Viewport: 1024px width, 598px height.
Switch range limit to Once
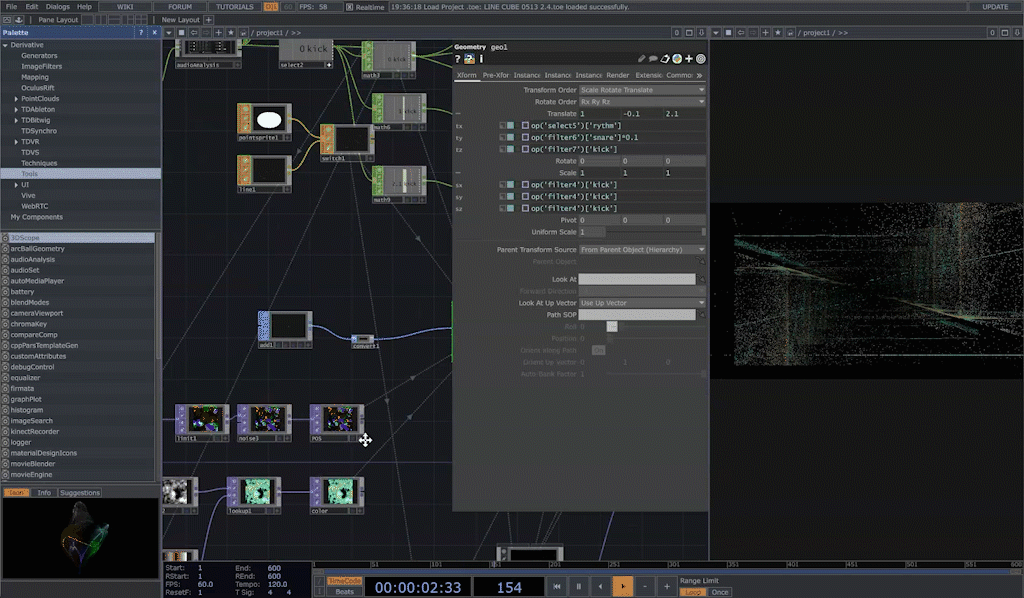coord(720,592)
